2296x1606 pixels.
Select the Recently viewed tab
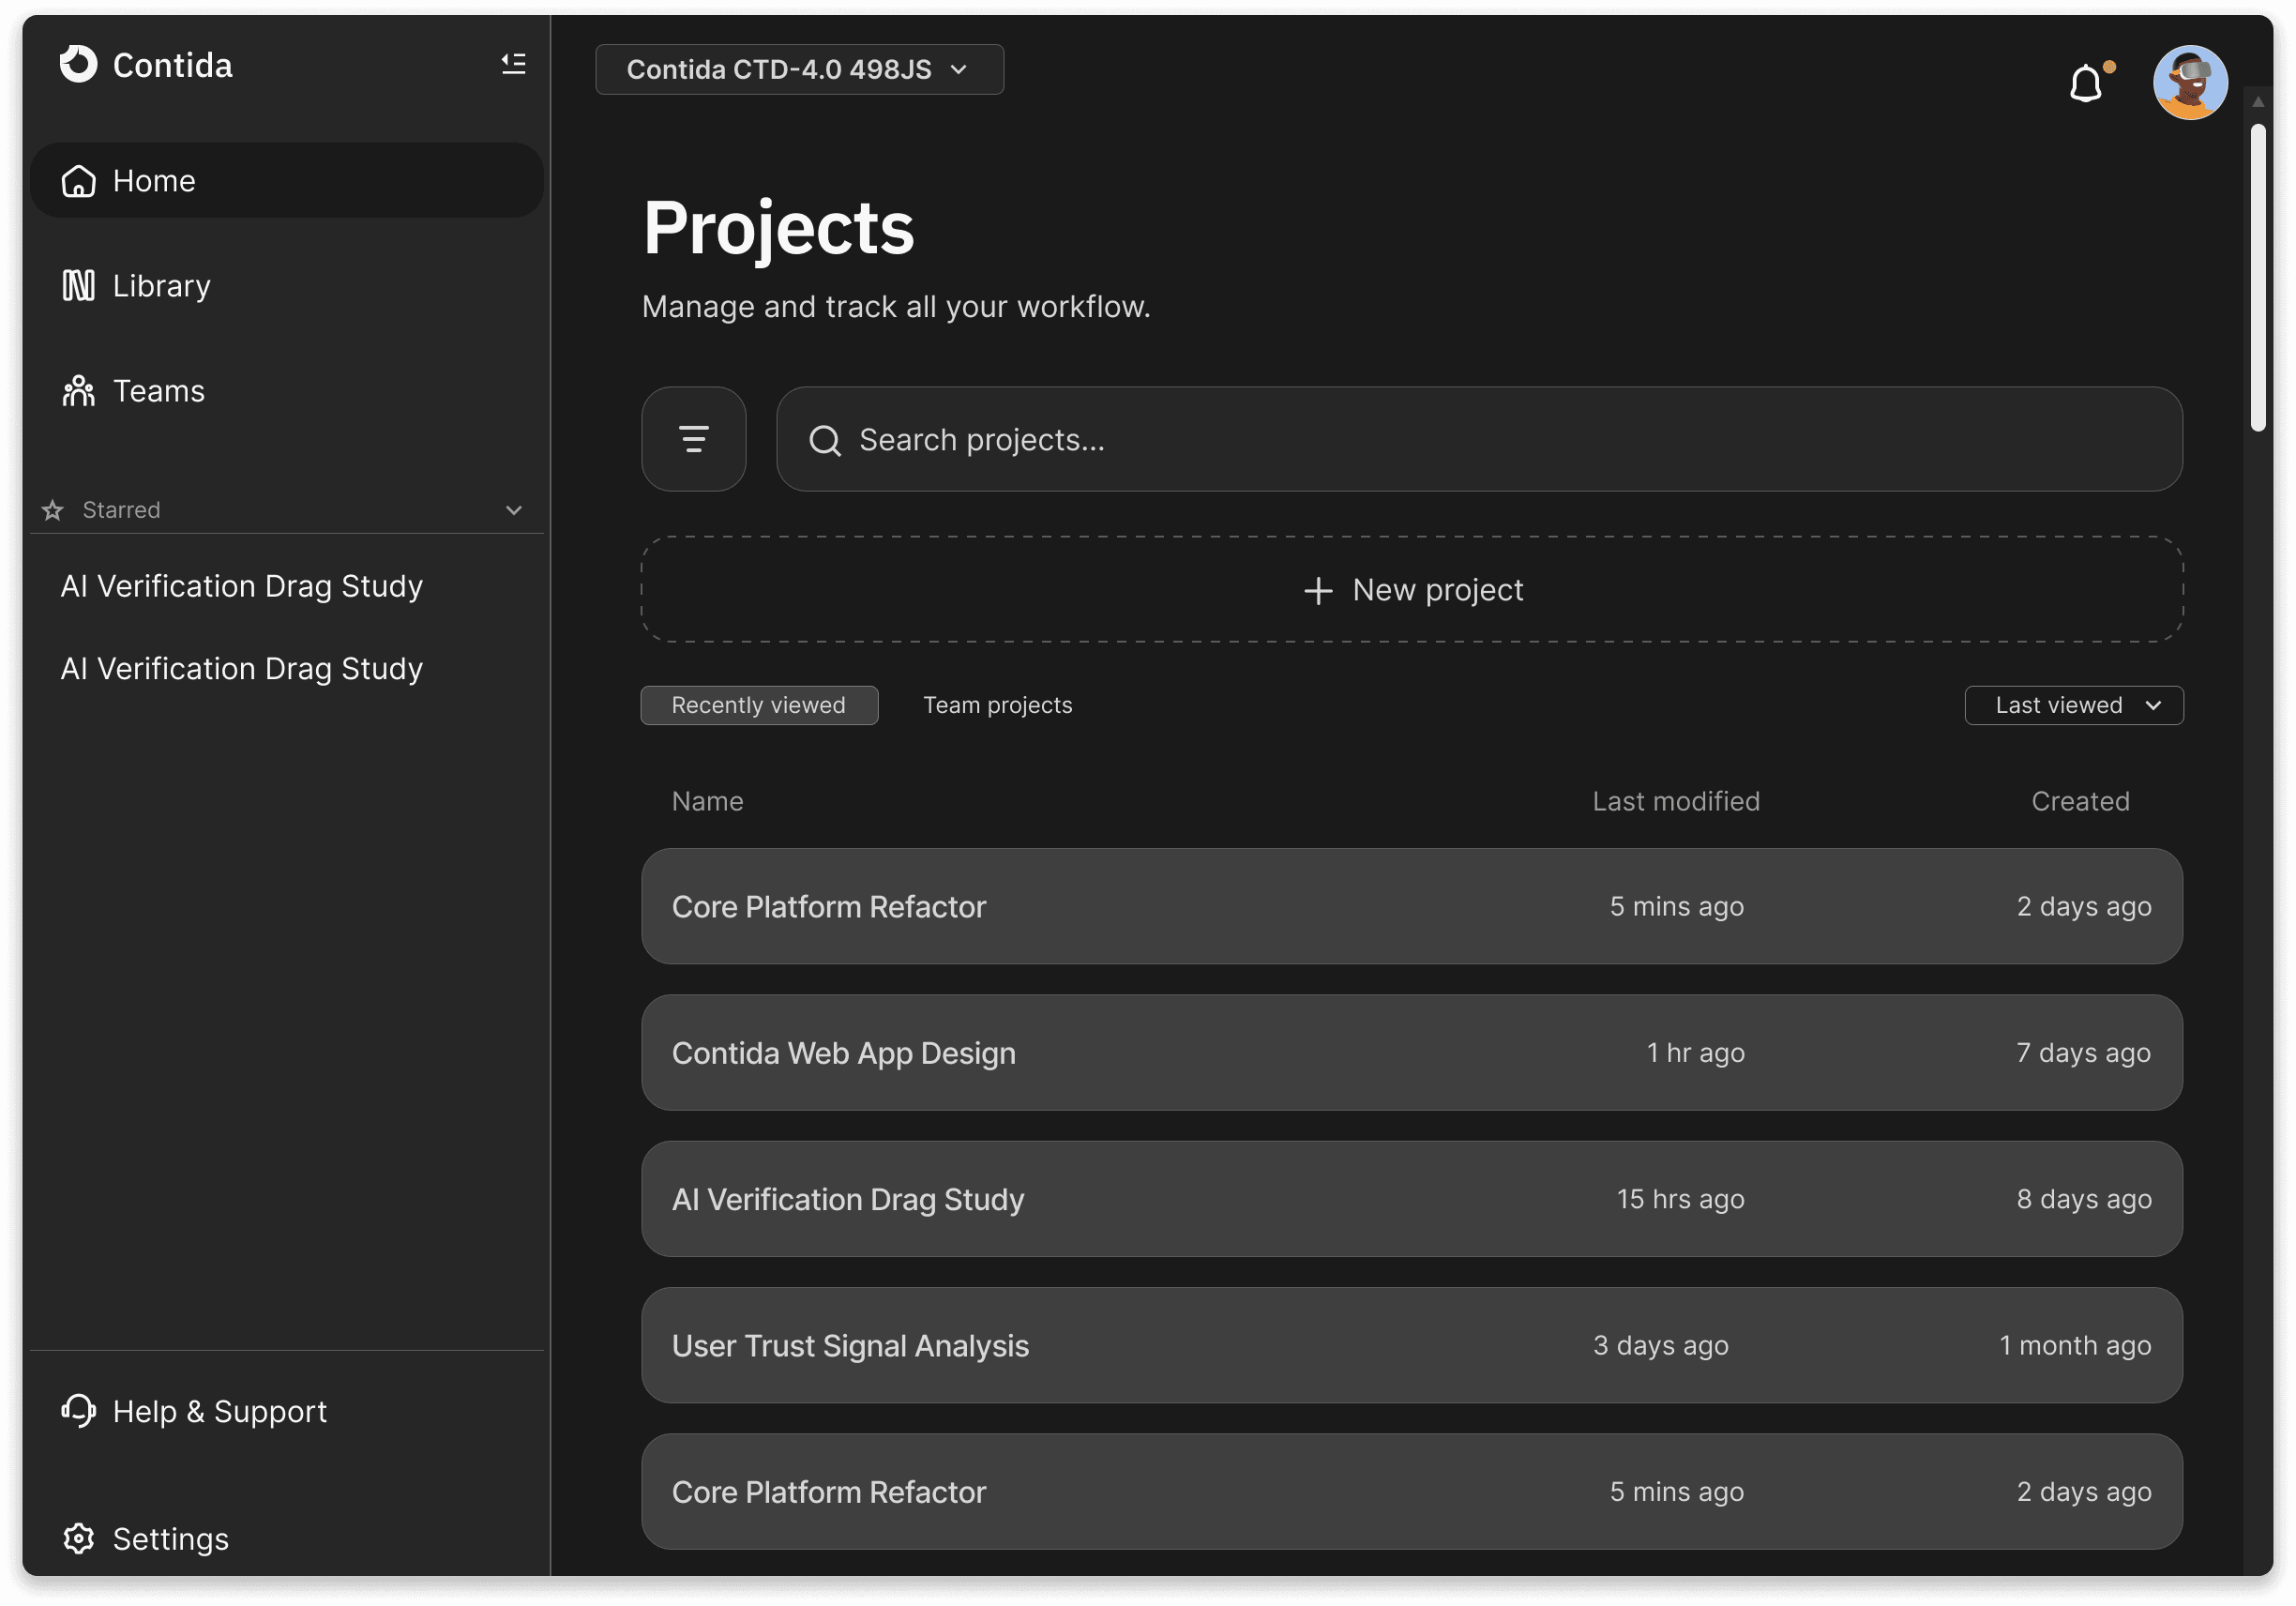coord(758,705)
